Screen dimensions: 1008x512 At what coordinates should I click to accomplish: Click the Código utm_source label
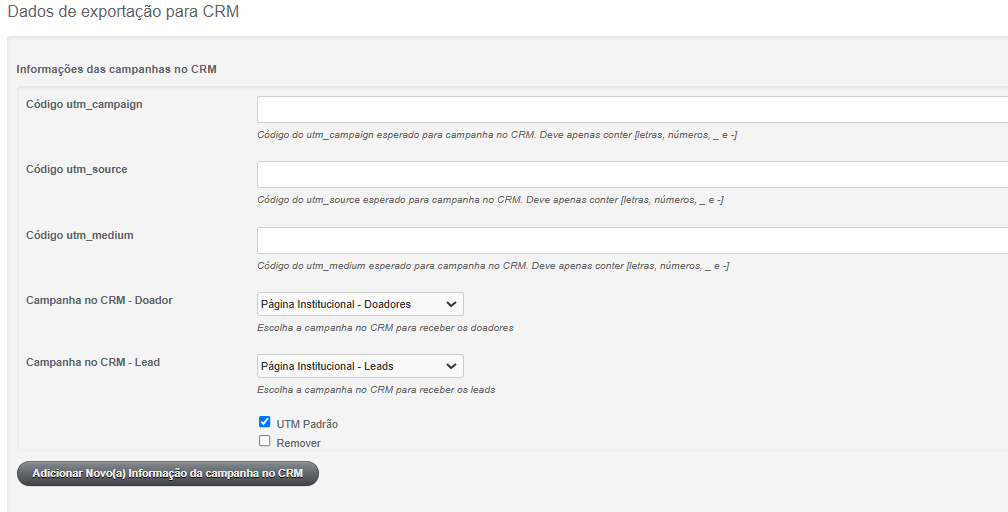point(76,169)
